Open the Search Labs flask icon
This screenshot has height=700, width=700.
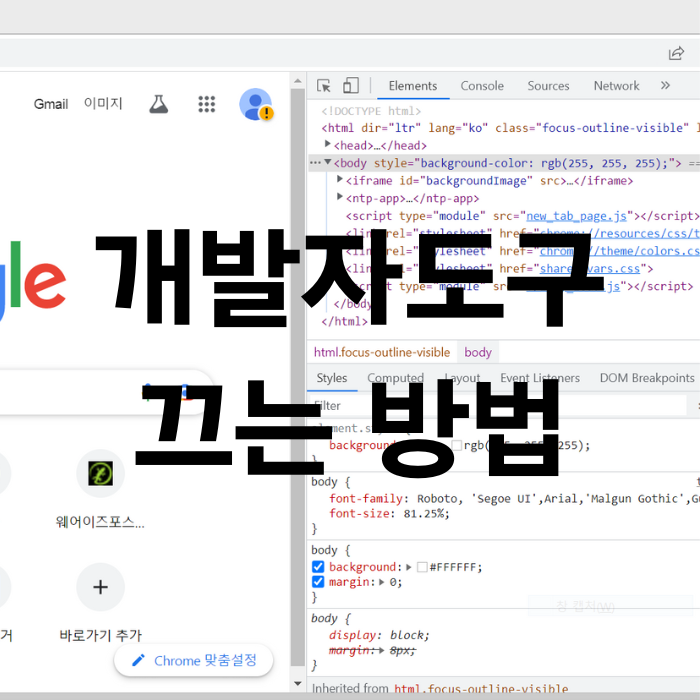pos(158,104)
